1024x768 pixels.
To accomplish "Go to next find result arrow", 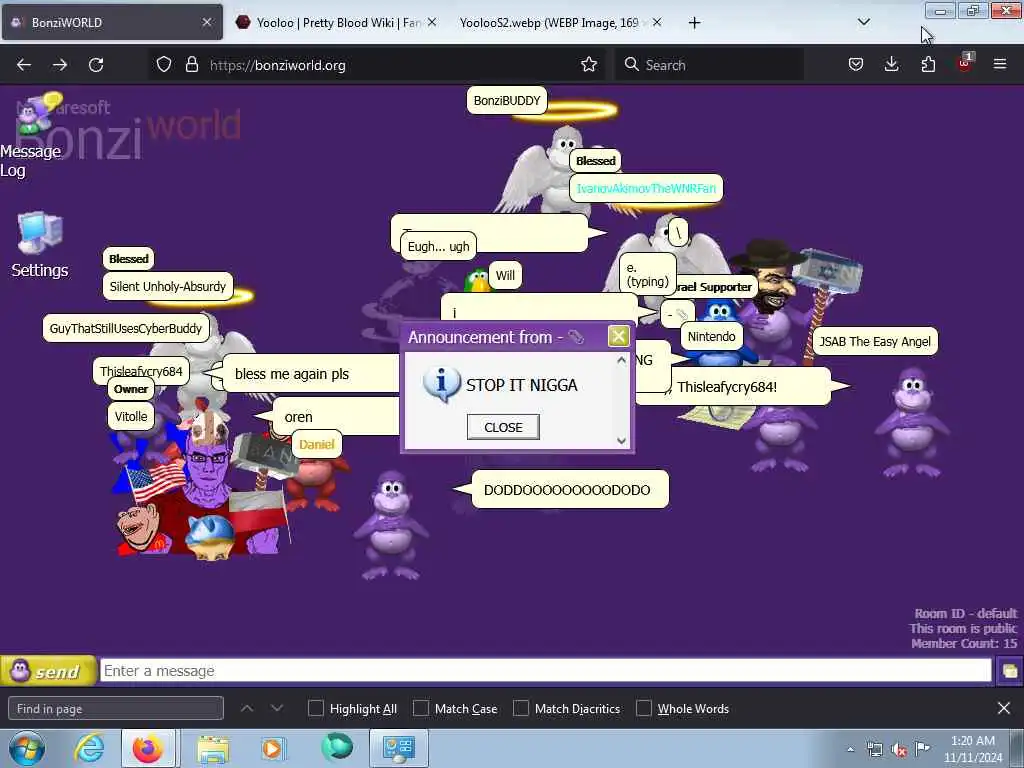I will click(x=277, y=709).
